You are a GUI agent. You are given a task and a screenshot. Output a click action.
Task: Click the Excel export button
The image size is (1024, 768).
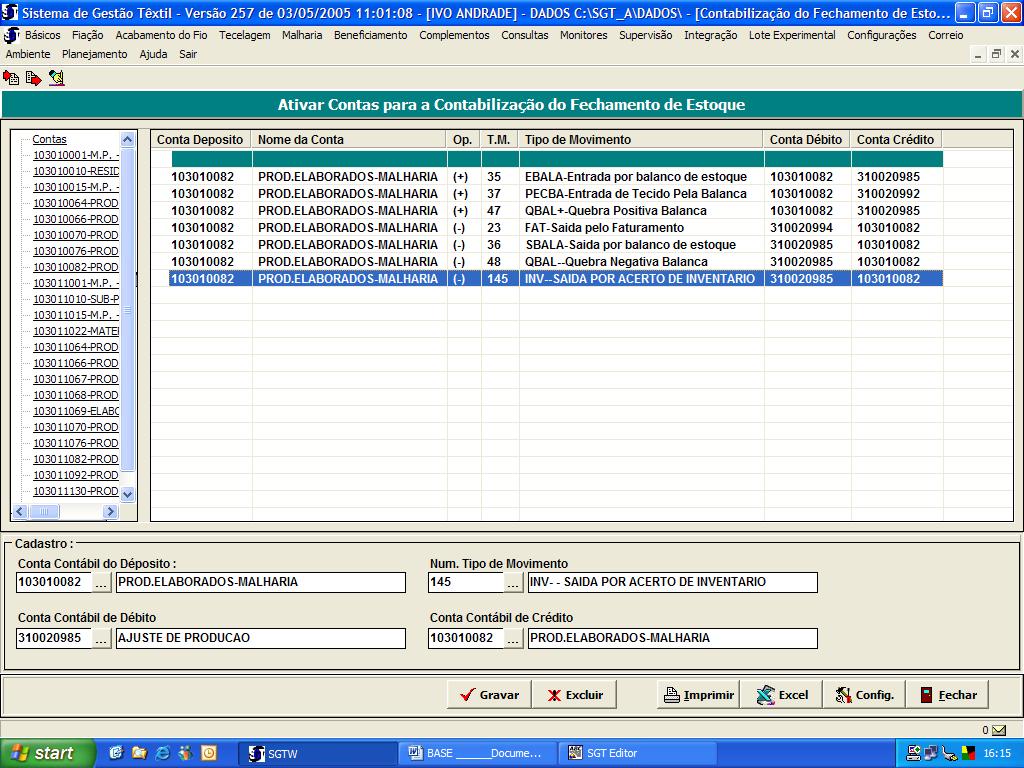point(782,695)
